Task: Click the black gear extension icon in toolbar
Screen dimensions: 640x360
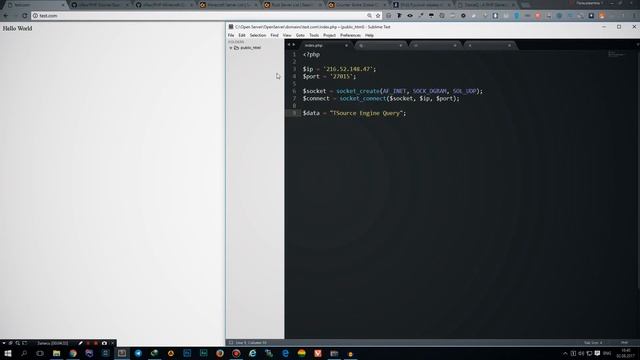Action: click(x=463, y=16)
